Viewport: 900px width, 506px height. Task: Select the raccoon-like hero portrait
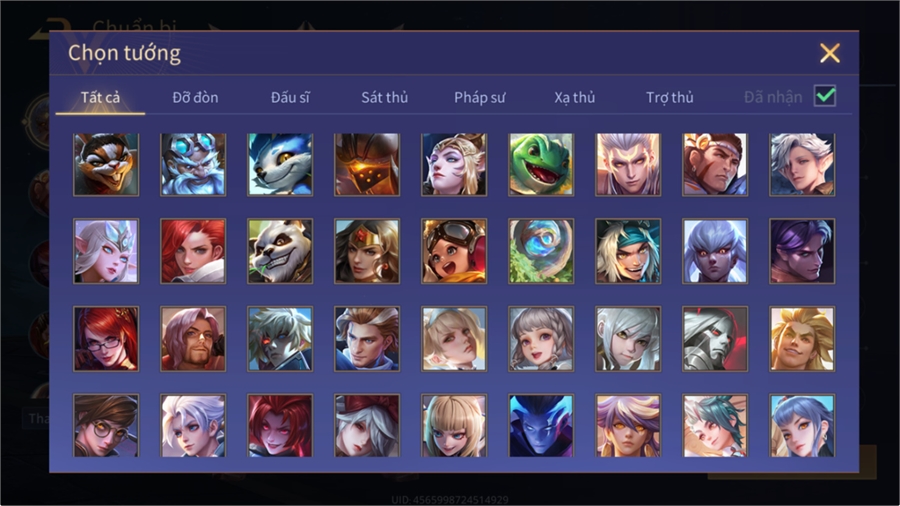[x=106, y=165]
